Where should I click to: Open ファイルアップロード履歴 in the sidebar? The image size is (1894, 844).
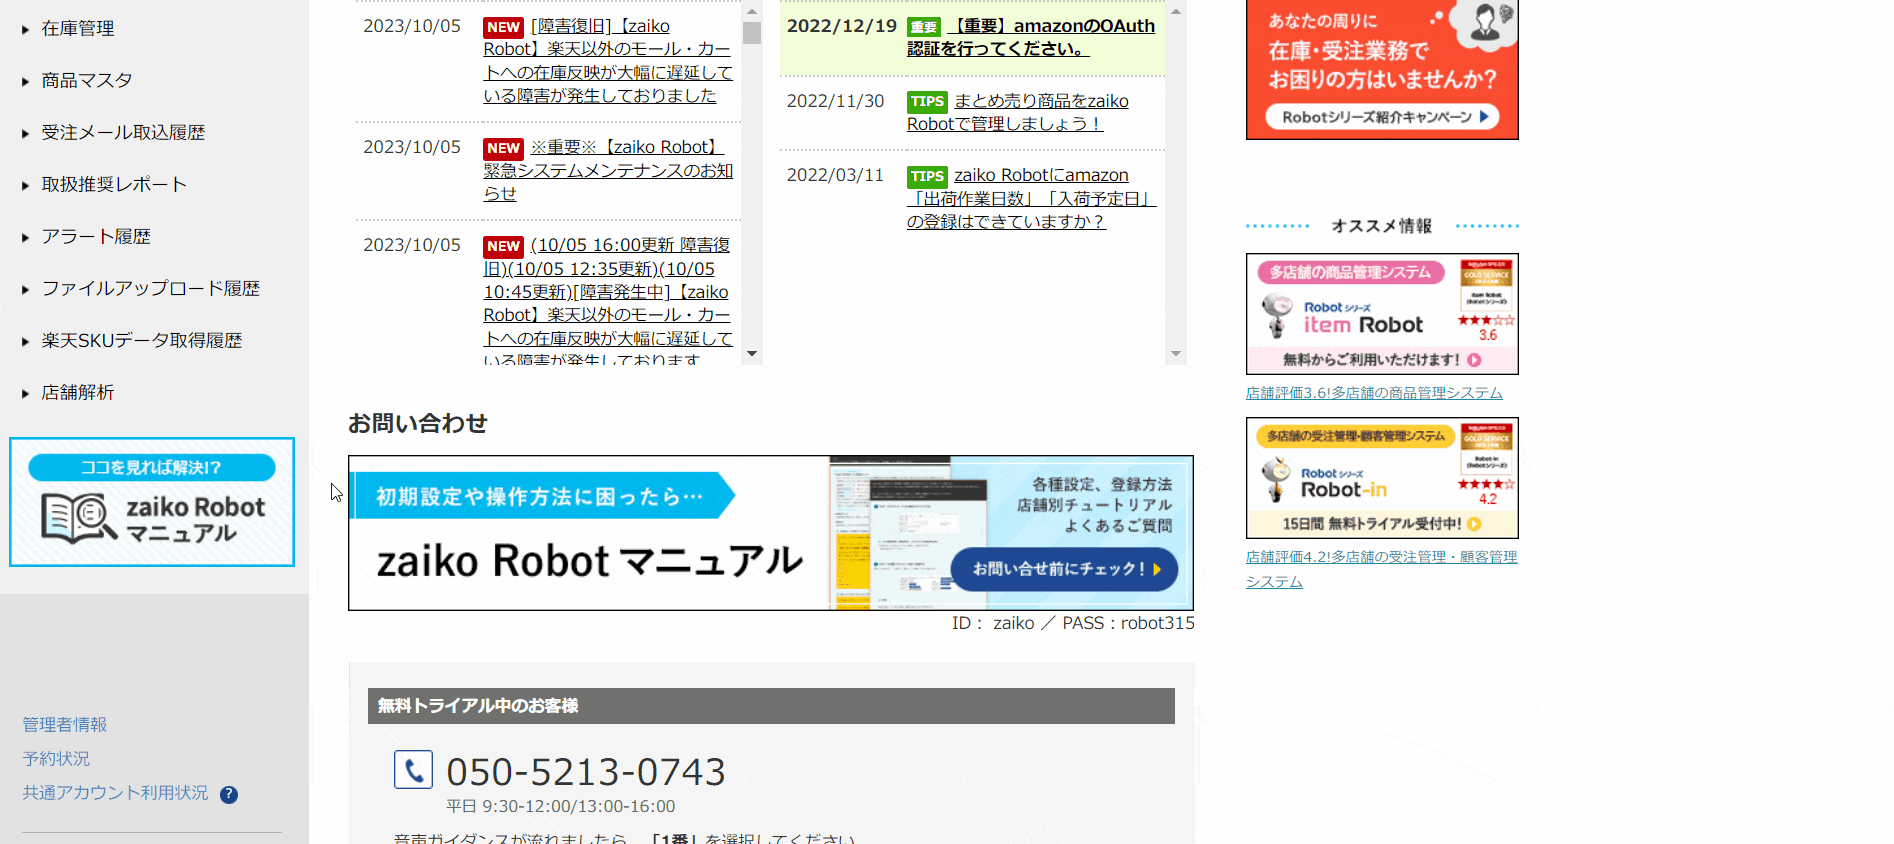pos(151,289)
